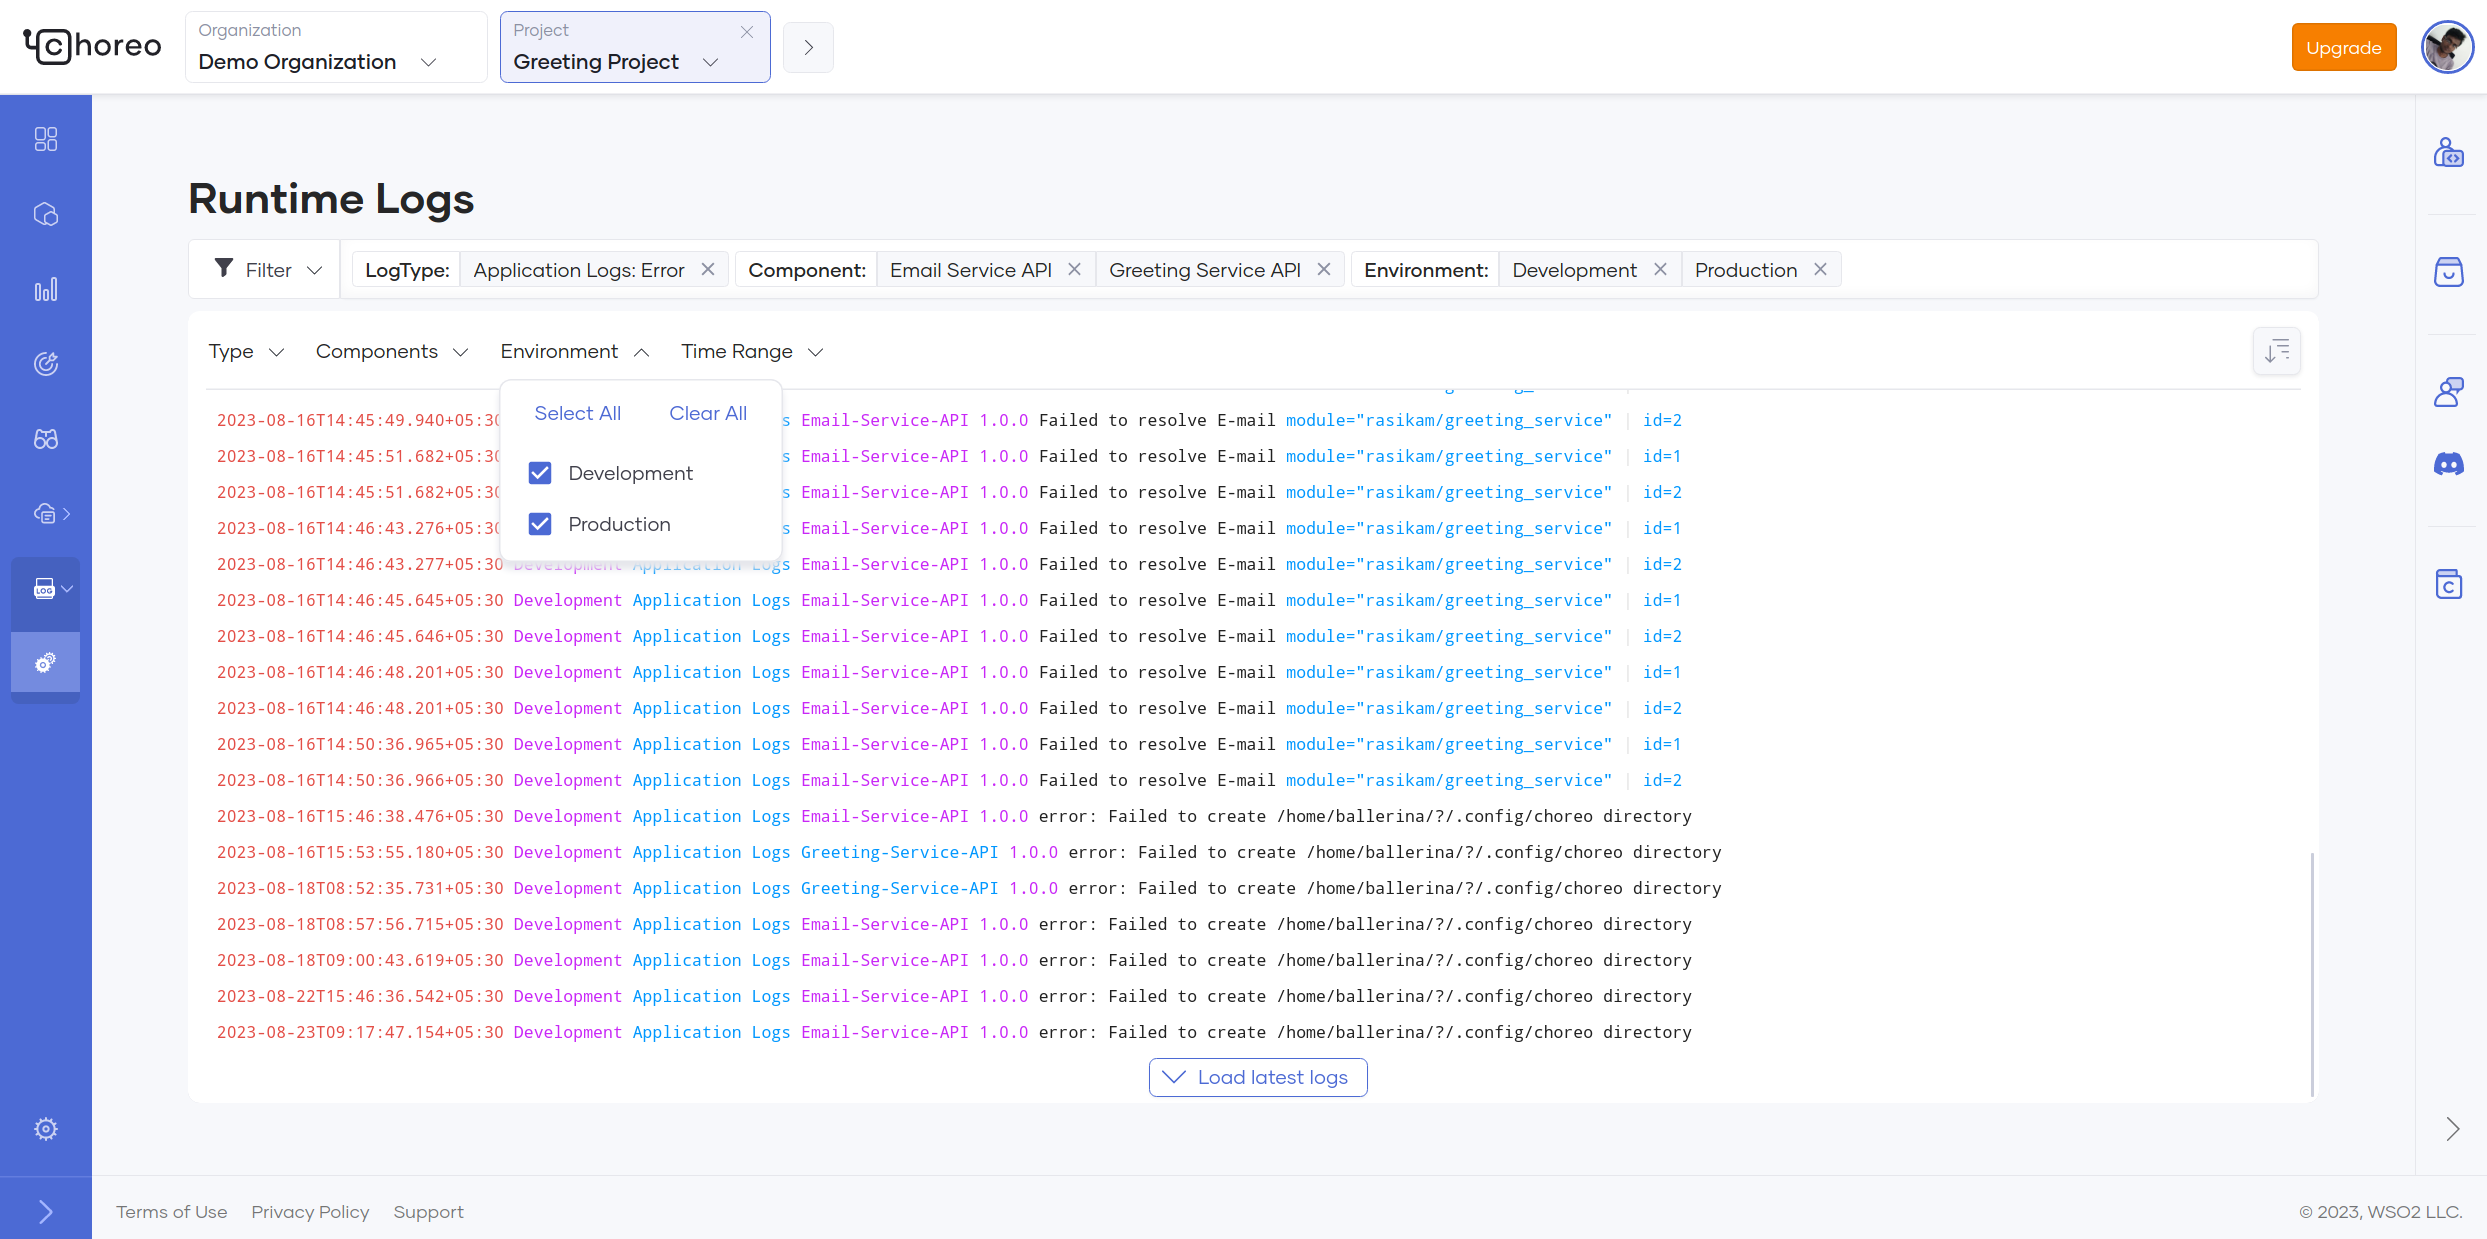Open the settings gear icon in sidebar
This screenshot has height=1239, width=2487.
pyautogui.click(x=46, y=1129)
